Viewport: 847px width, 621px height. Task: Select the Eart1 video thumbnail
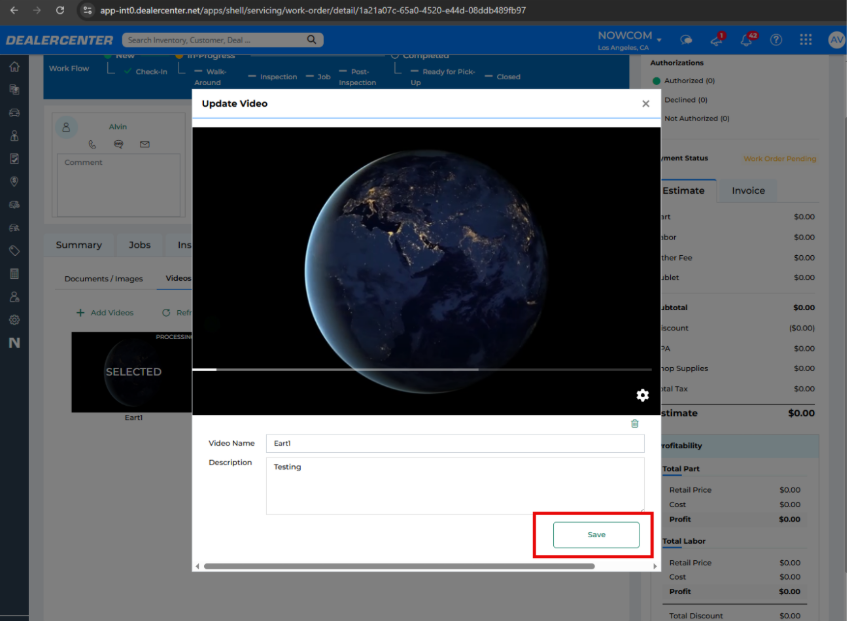(132, 372)
